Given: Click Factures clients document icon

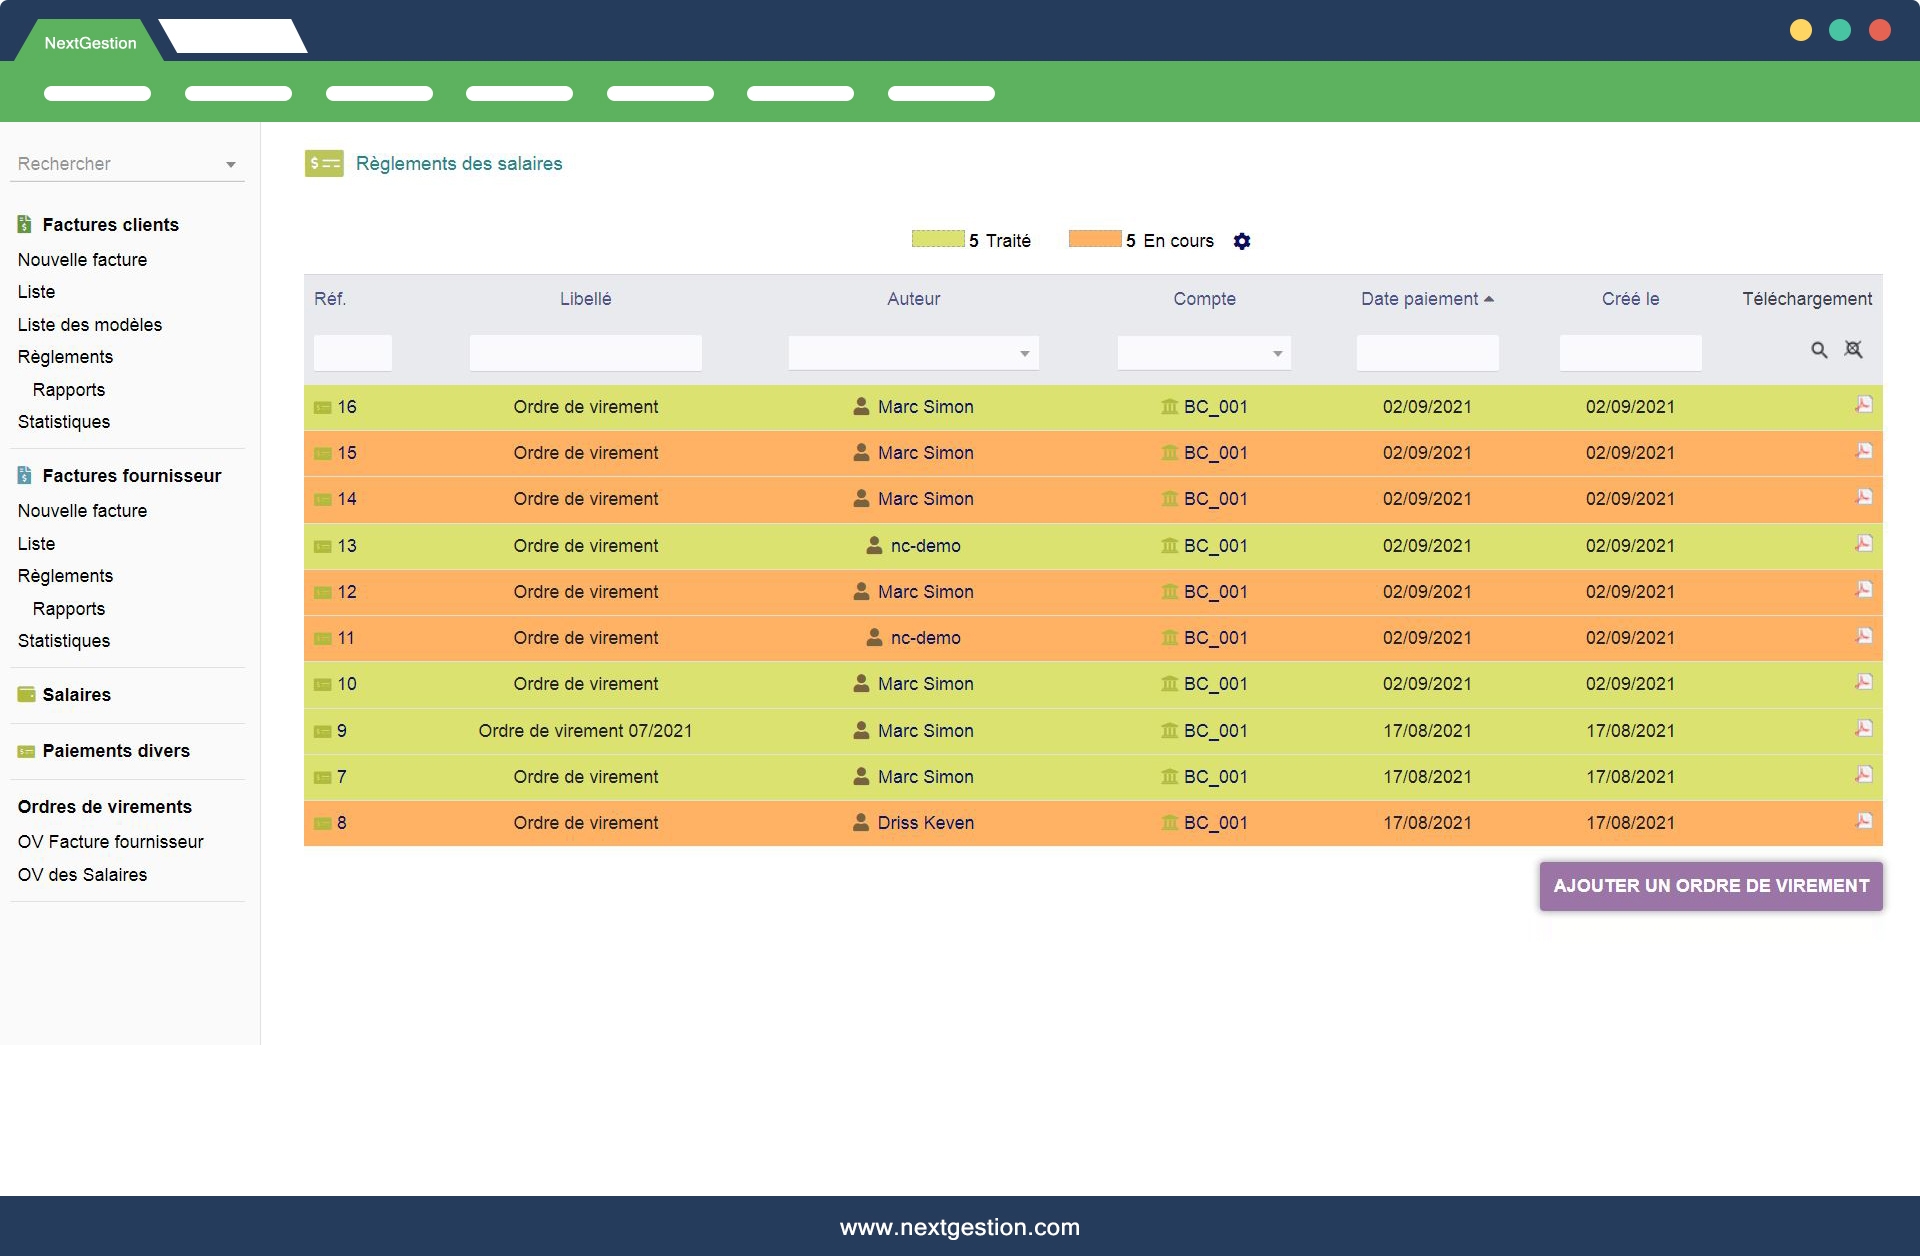Looking at the screenshot, I should coord(25,225).
